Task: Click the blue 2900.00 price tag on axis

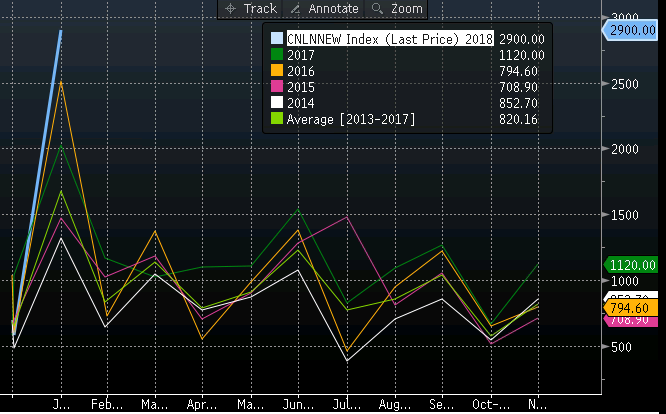Action: [633, 31]
